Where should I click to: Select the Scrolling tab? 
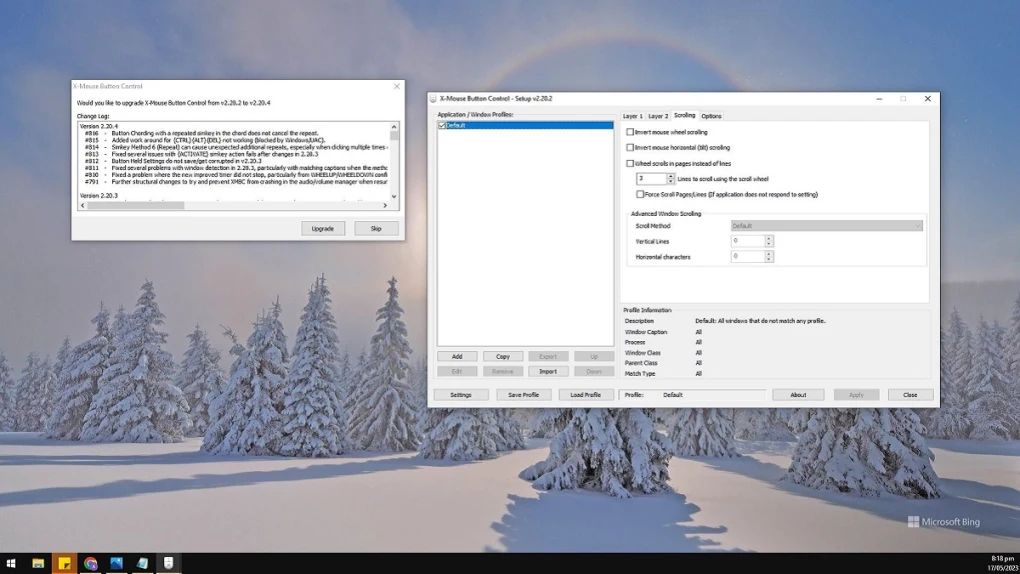click(684, 115)
